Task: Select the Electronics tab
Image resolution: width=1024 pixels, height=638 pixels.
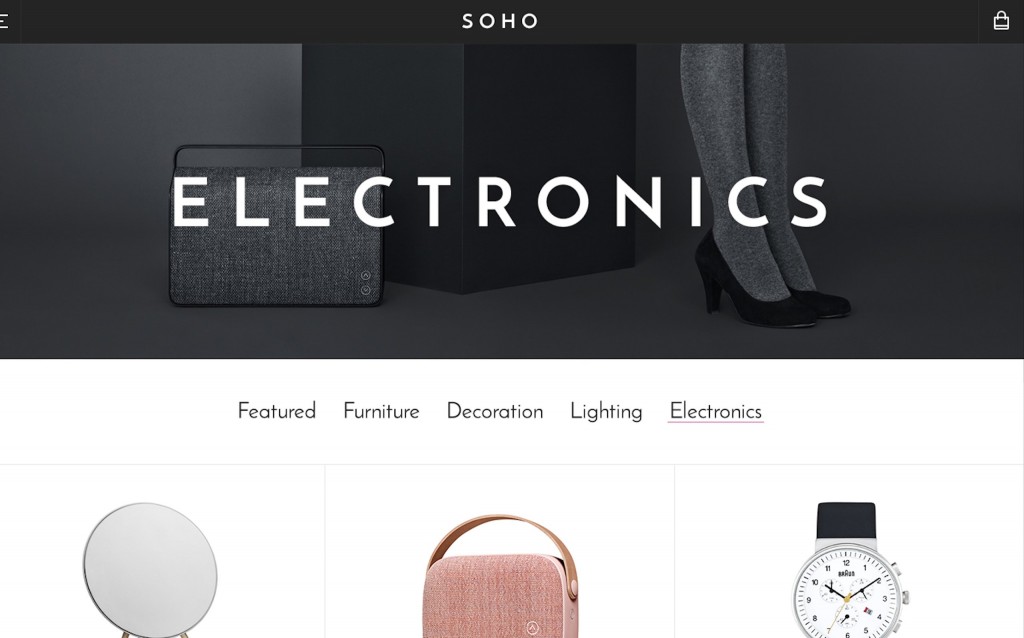Action: click(716, 411)
